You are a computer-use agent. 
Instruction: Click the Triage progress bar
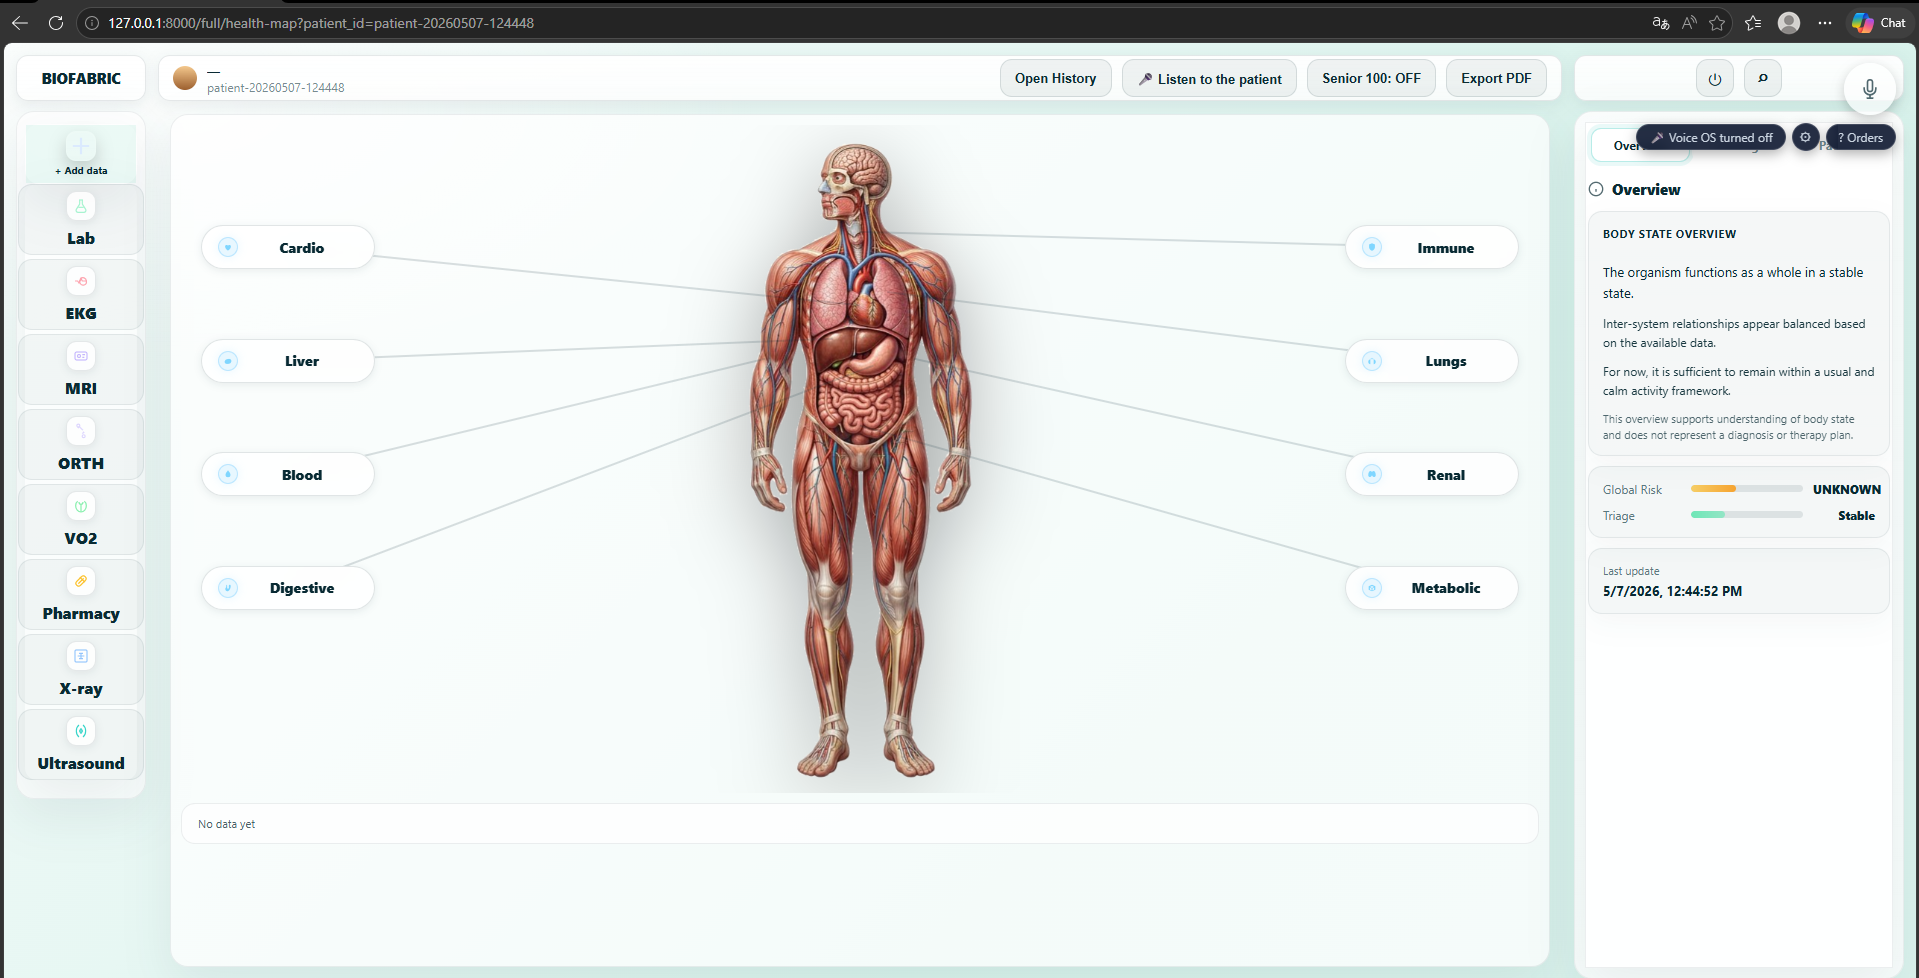pos(1746,515)
